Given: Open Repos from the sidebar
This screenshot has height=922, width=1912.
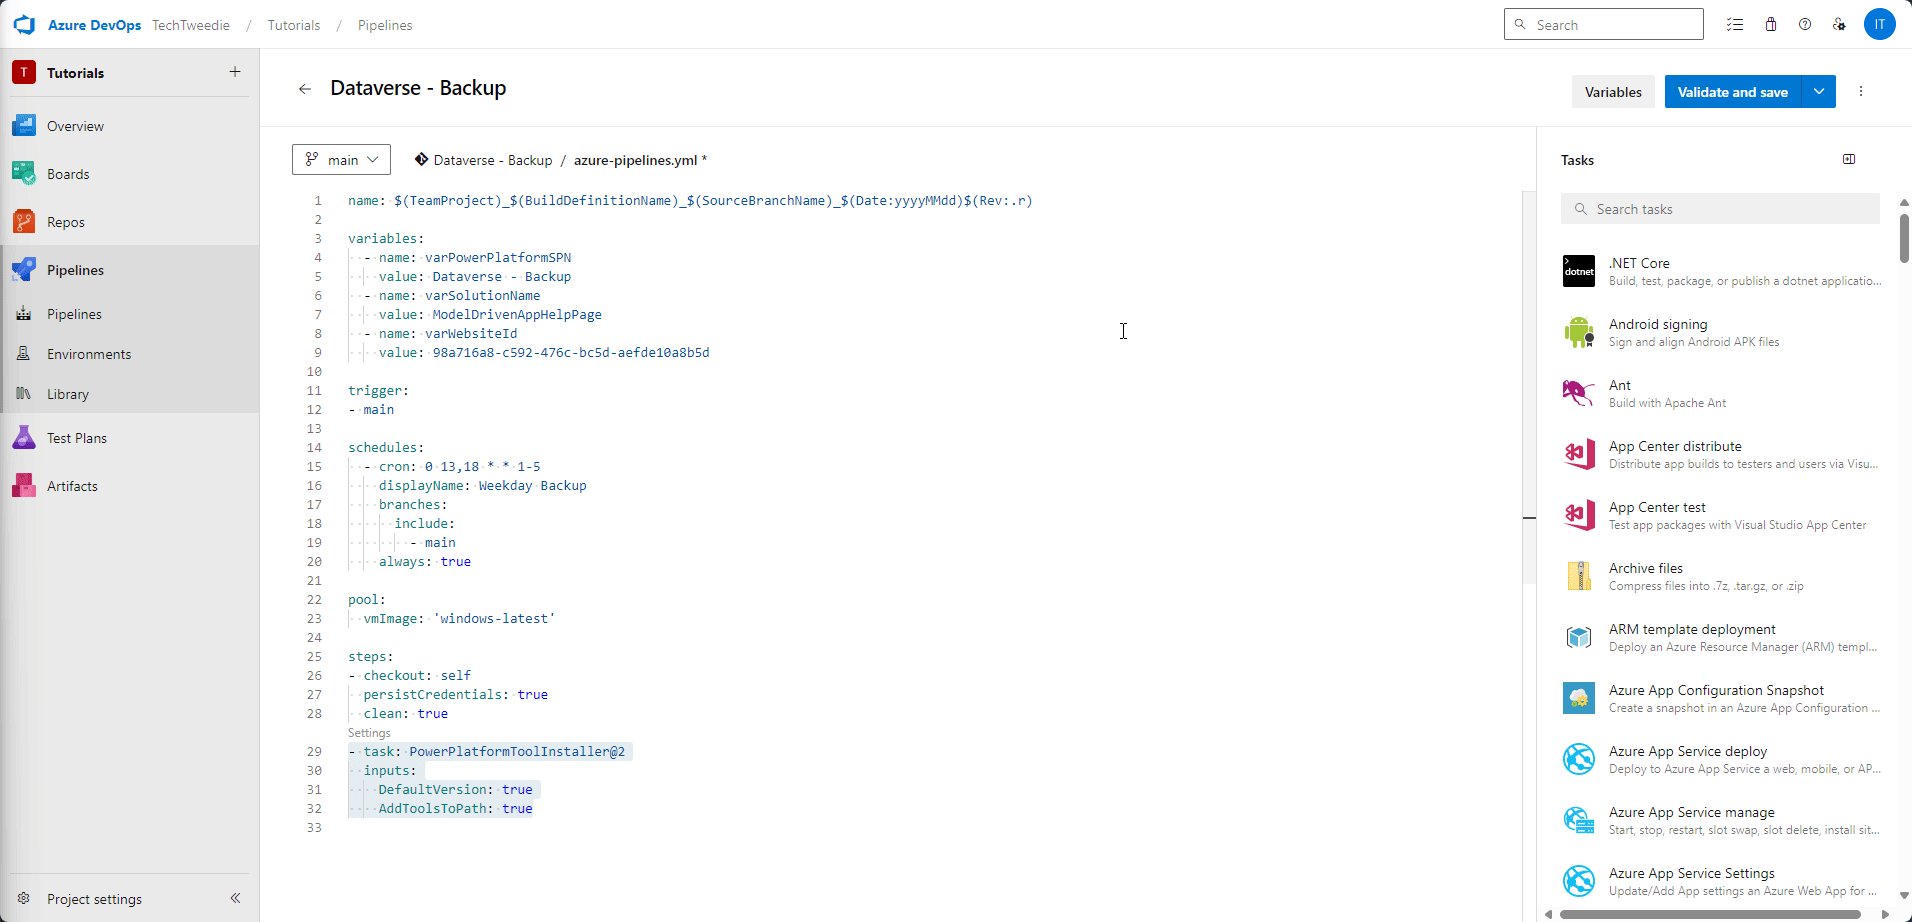Looking at the screenshot, I should [64, 221].
